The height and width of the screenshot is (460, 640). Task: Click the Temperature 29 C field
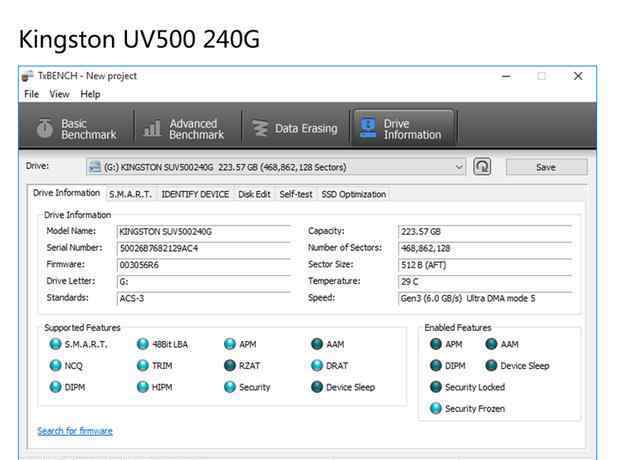[485, 282]
